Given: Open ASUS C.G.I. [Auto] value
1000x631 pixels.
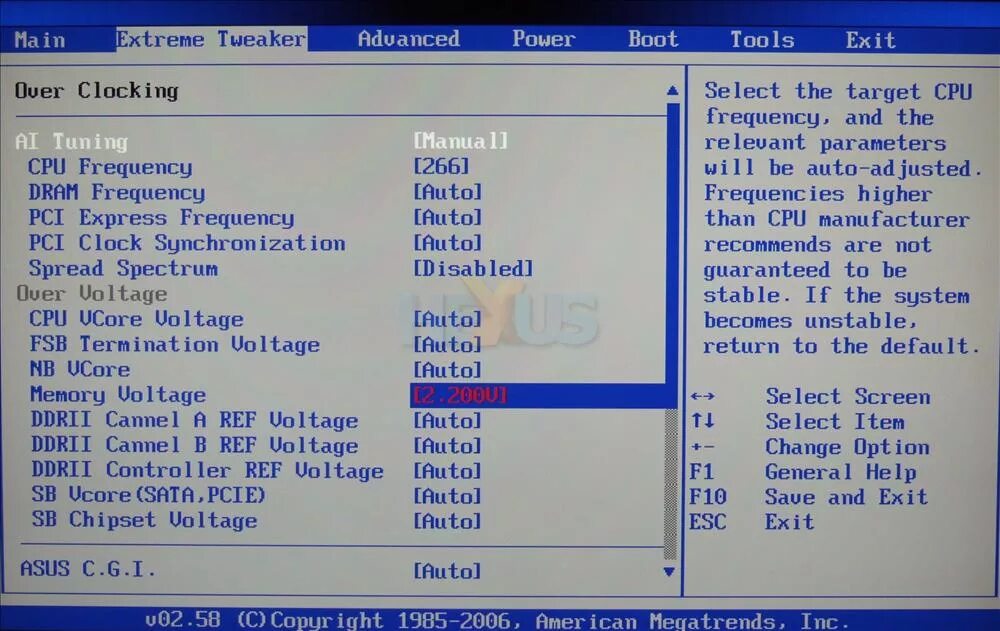Looking at the screenshot, I should tap(448, 571).
